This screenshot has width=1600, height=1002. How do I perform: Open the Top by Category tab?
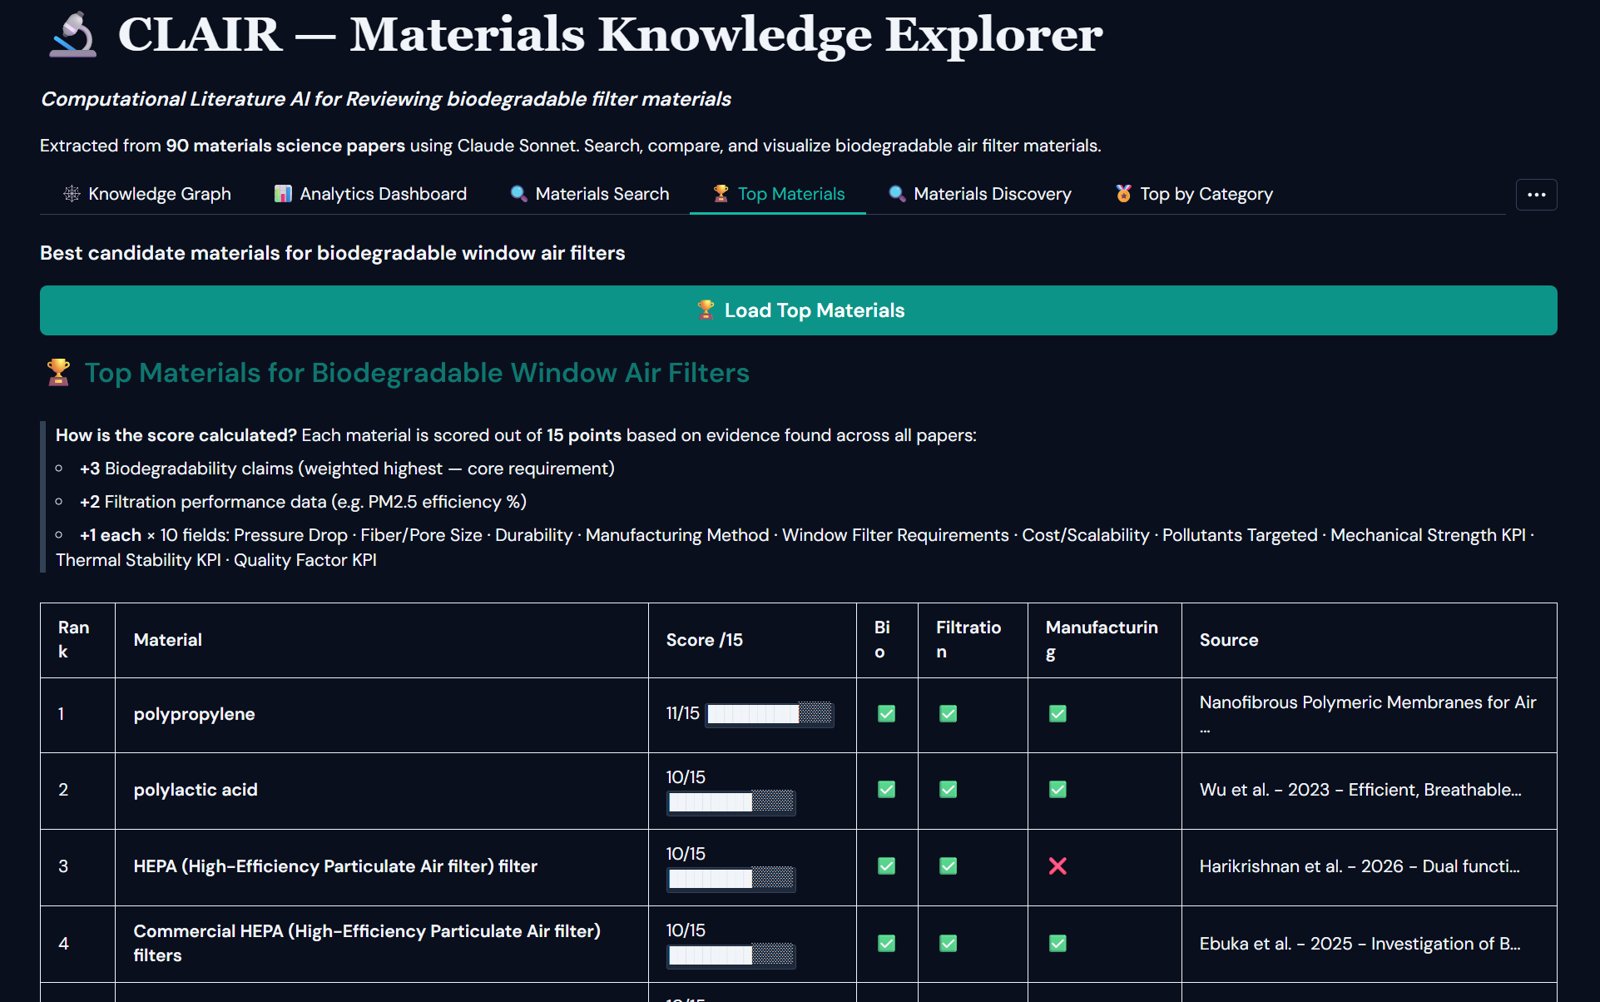[x=1194, y=194]
